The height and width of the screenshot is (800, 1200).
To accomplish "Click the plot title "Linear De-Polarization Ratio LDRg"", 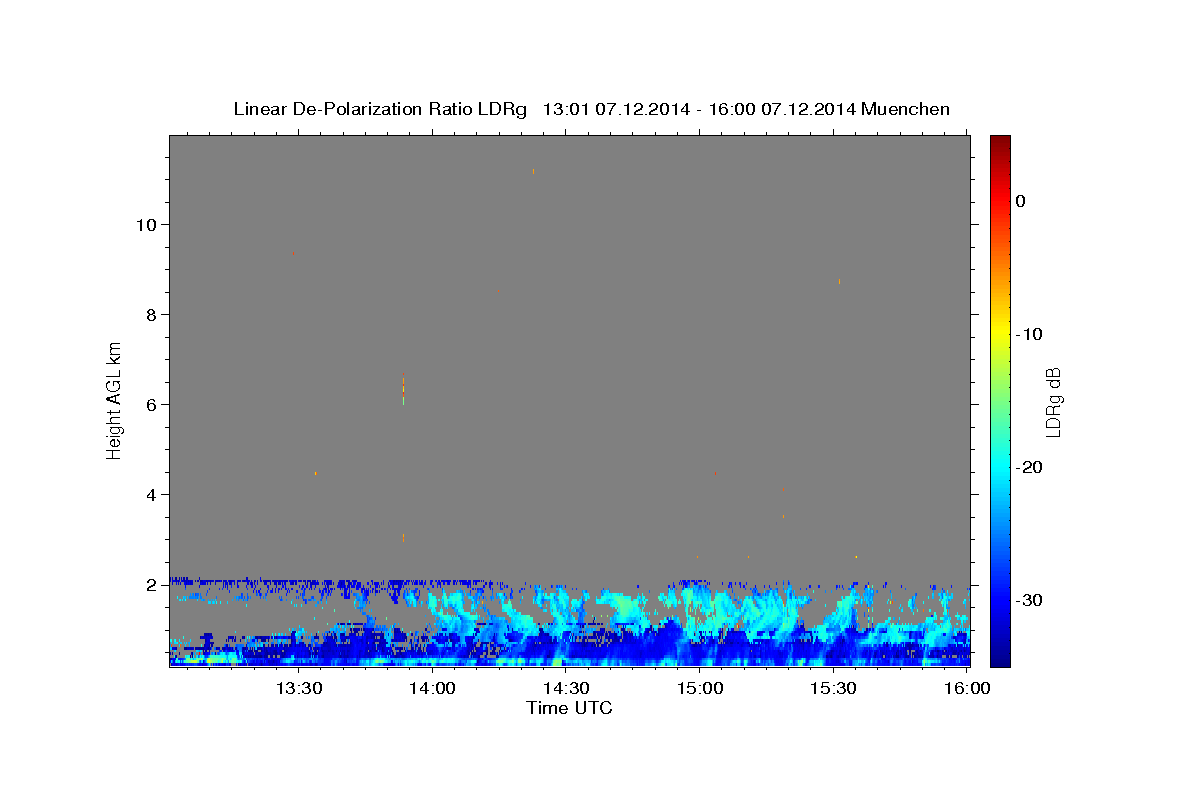I will [380, 109].
